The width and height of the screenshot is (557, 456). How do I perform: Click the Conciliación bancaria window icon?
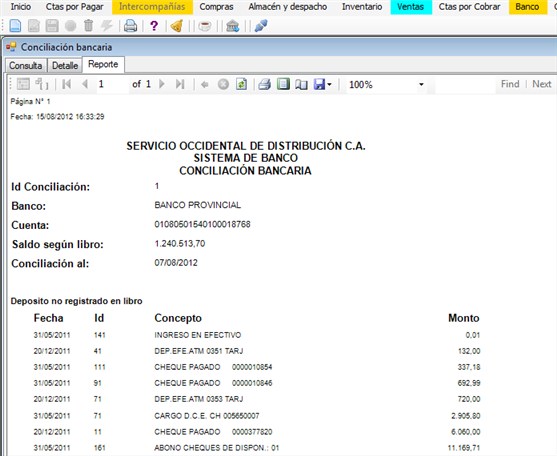(x=11, y=47)
